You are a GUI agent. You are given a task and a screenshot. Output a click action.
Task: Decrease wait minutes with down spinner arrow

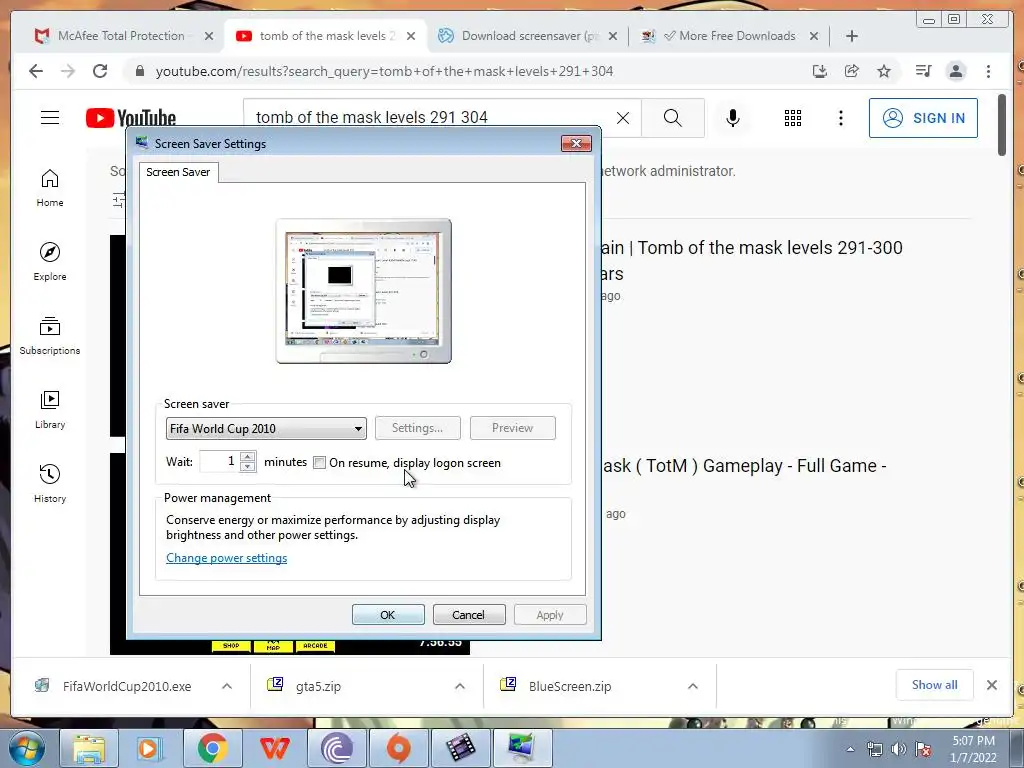pos(248,466)
